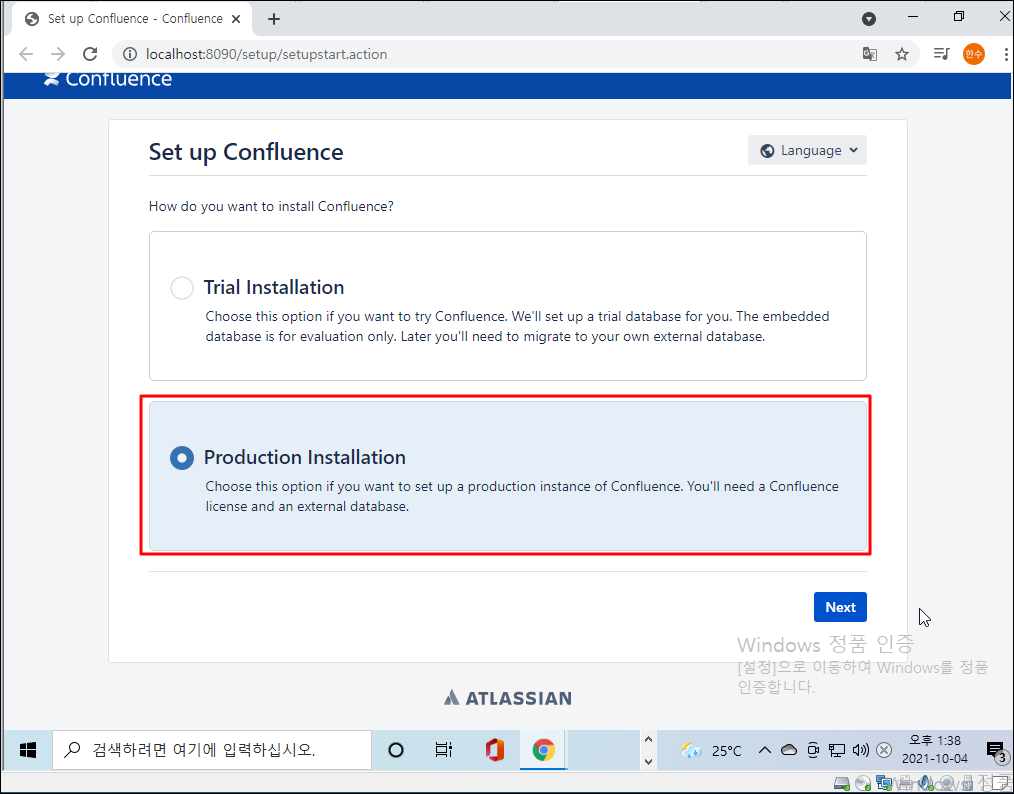This screenshot has width=1014, height=794.
Task: Open the Windows Start menu
Action: point(28,750)
